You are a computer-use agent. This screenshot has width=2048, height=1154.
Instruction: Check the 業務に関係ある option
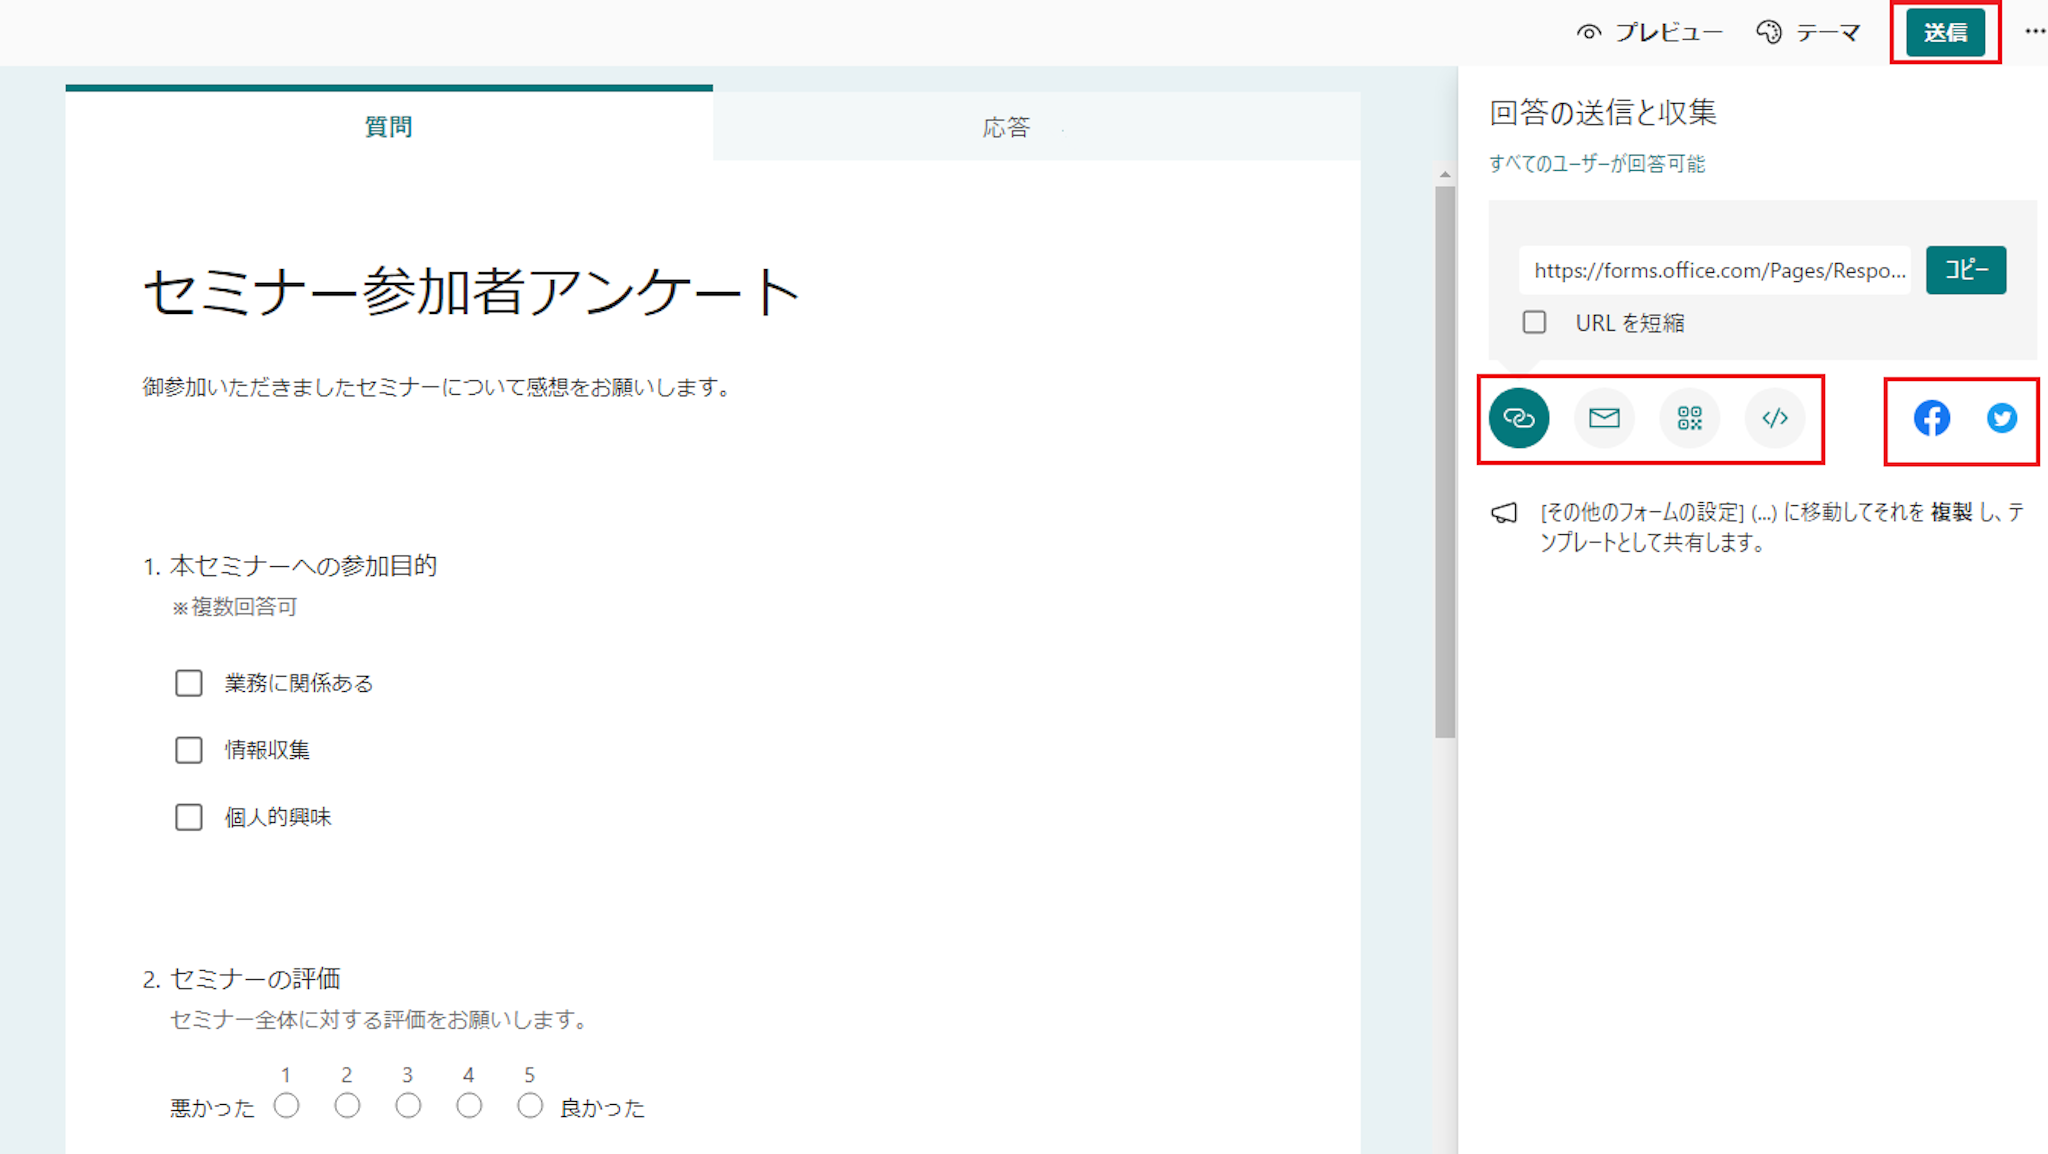189,683
